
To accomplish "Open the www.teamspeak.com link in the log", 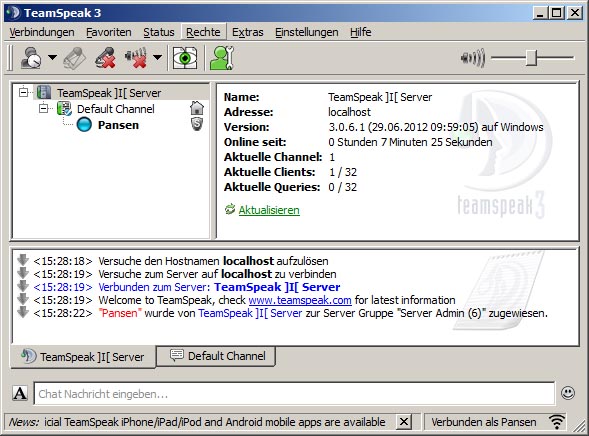I will coord(300,300).
